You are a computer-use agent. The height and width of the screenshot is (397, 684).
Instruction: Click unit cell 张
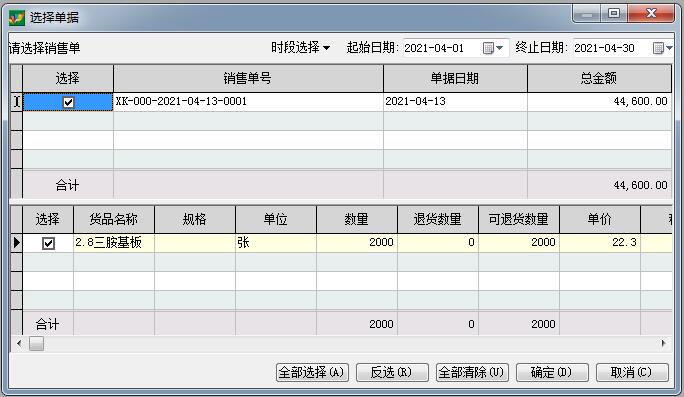(276, 243)
